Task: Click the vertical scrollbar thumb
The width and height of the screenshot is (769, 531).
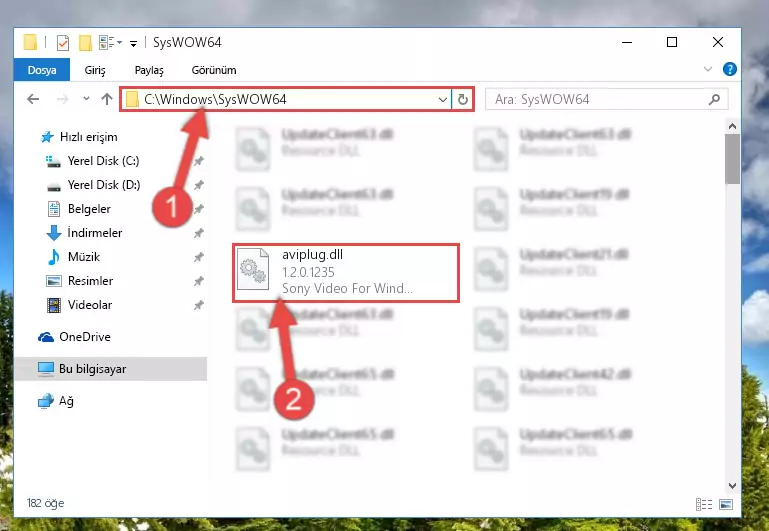Action: click(732, 159)
